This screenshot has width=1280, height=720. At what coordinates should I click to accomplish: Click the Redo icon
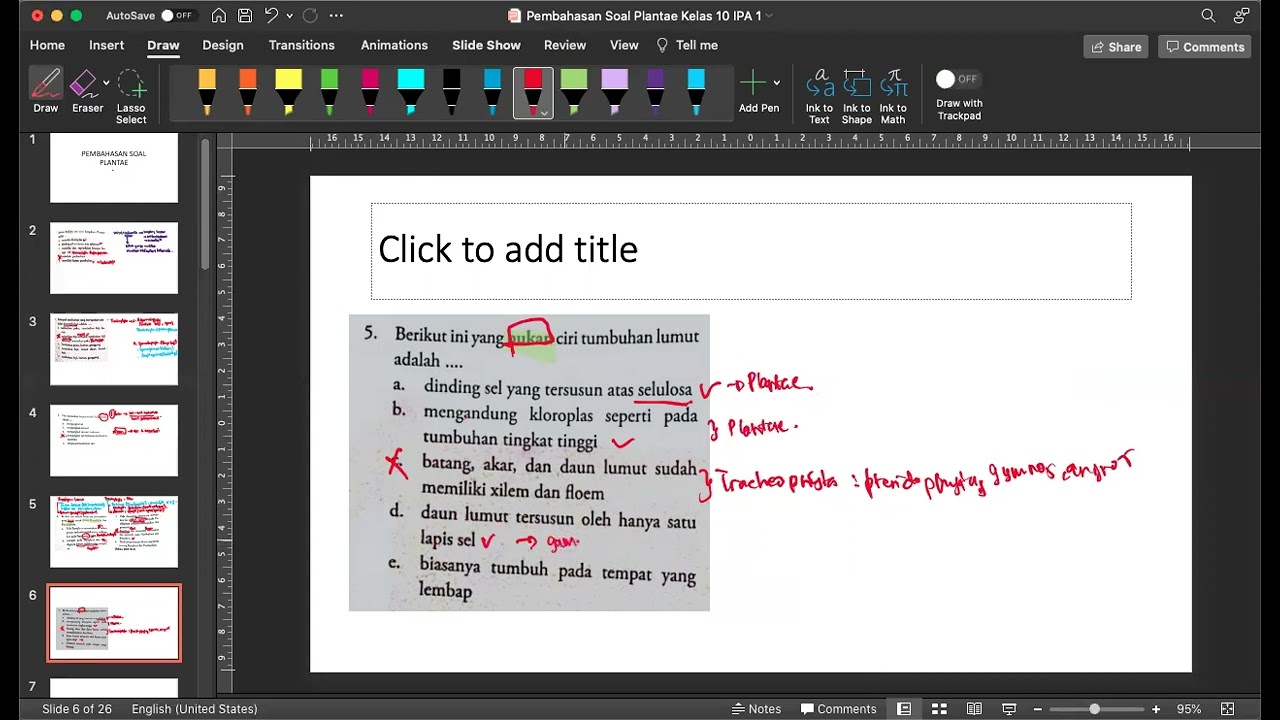[310, 16]
